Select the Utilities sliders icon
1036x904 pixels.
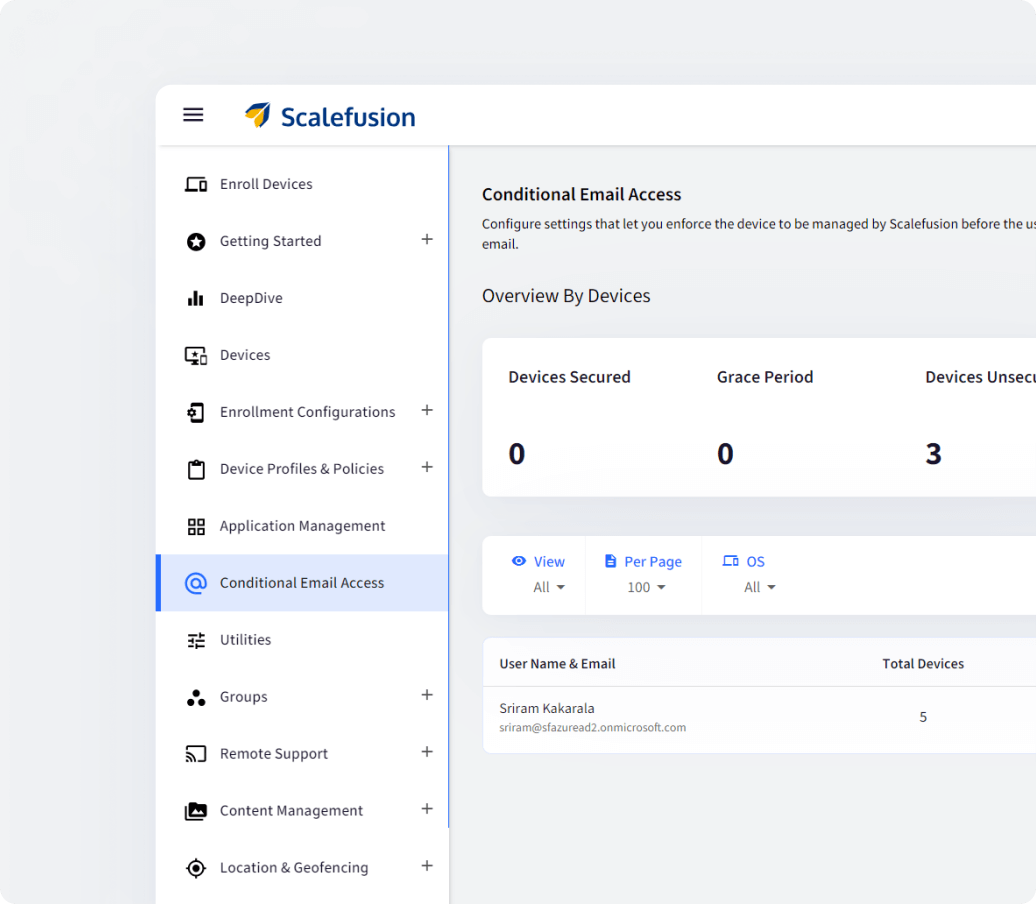[x=196, y=640]
